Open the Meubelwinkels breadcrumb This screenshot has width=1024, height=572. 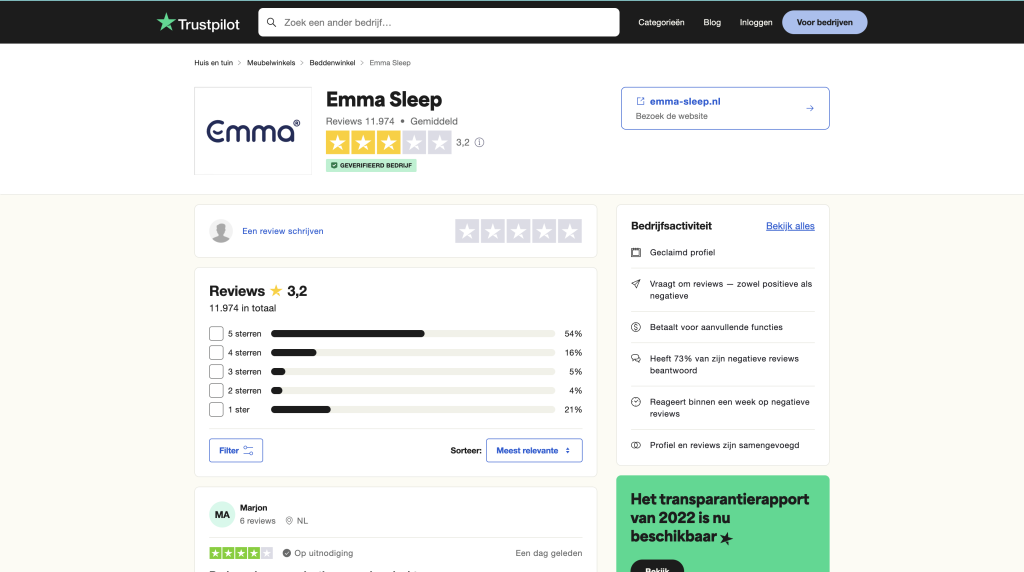271,63
